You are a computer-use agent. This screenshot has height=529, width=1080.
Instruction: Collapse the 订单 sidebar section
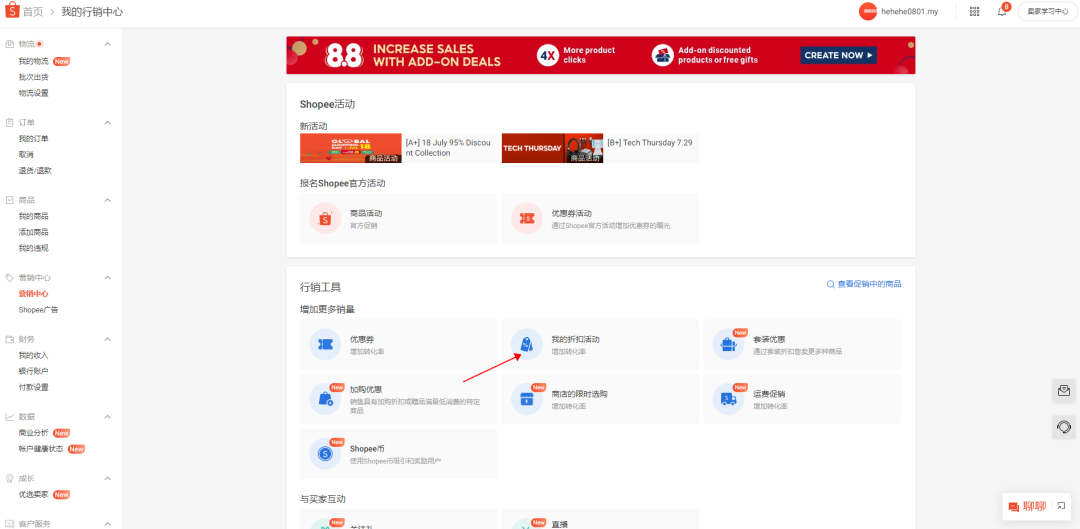107,123
